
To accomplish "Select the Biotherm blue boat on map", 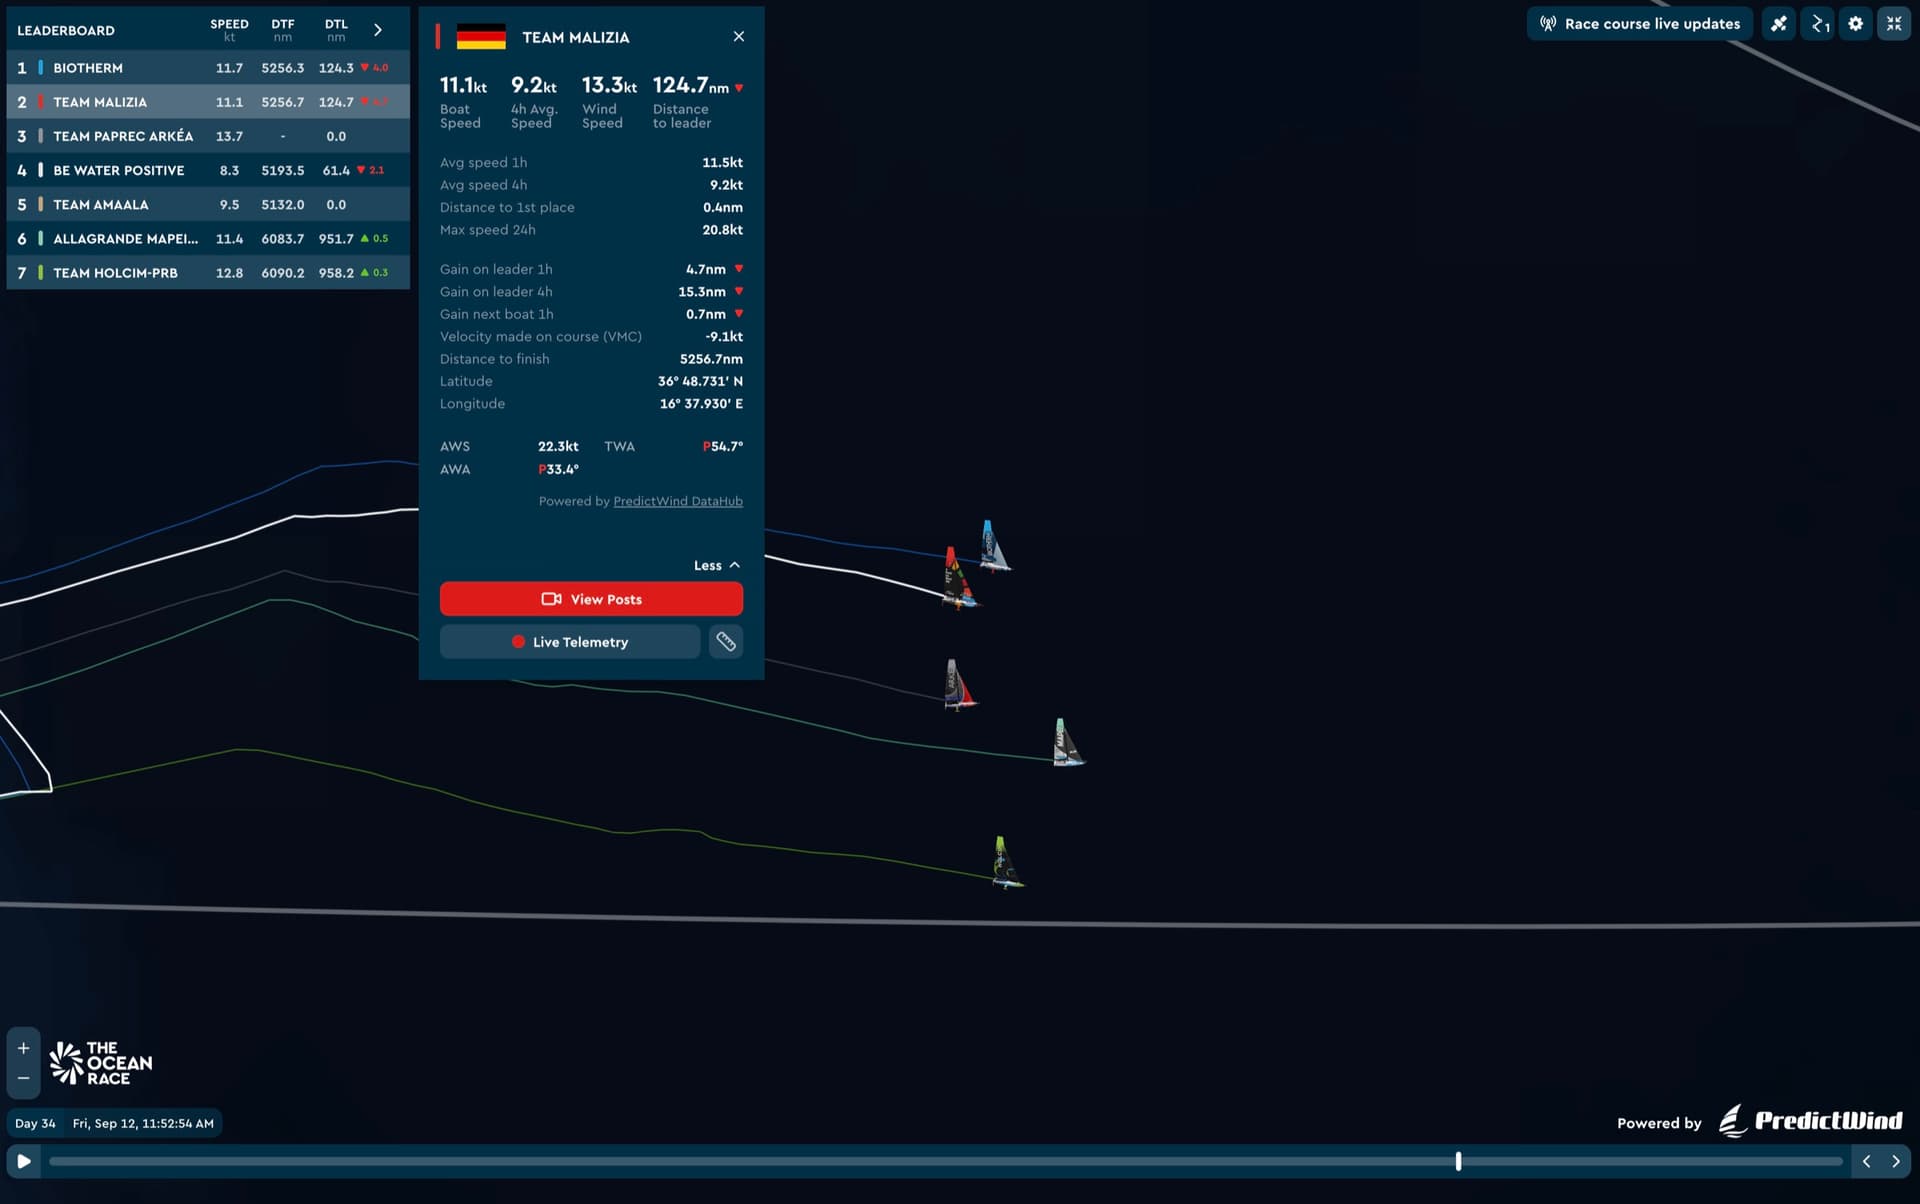I will pos(992,546).
